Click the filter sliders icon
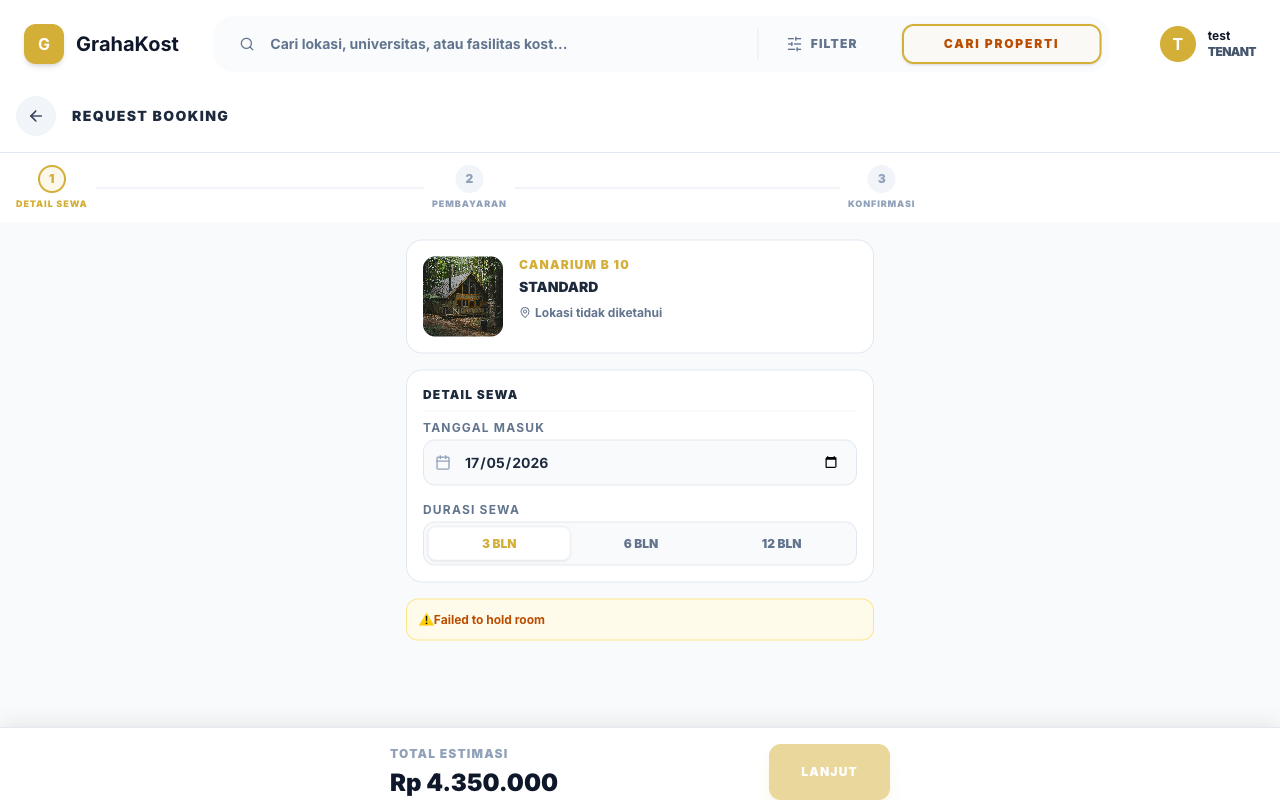 tap(794, 44)
